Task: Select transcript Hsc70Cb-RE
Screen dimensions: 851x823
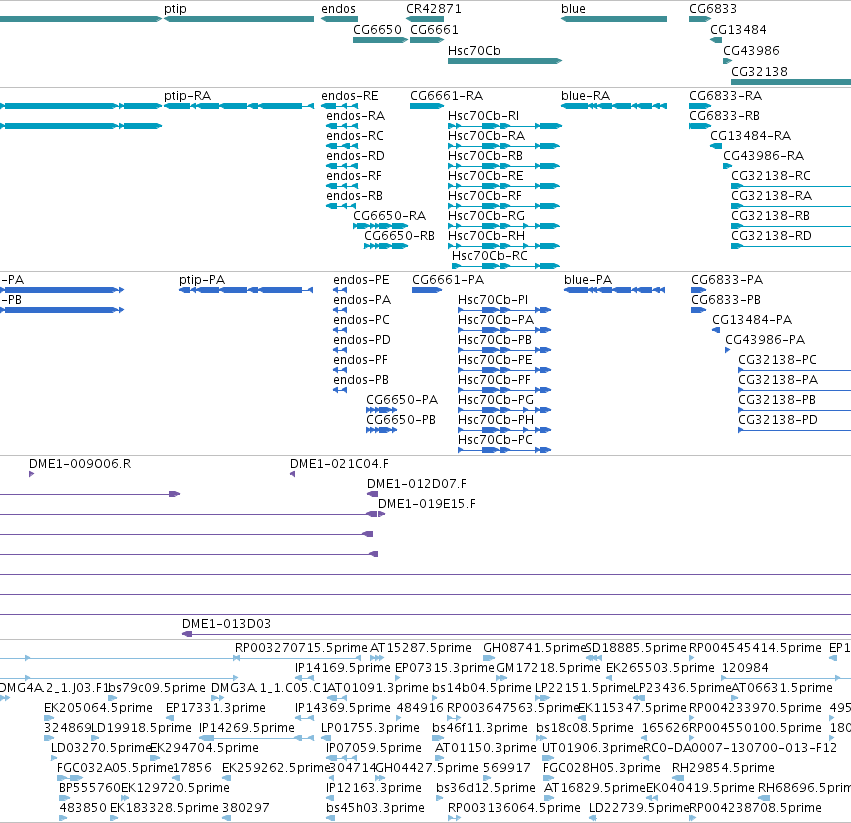Action: tap(504, 186)
